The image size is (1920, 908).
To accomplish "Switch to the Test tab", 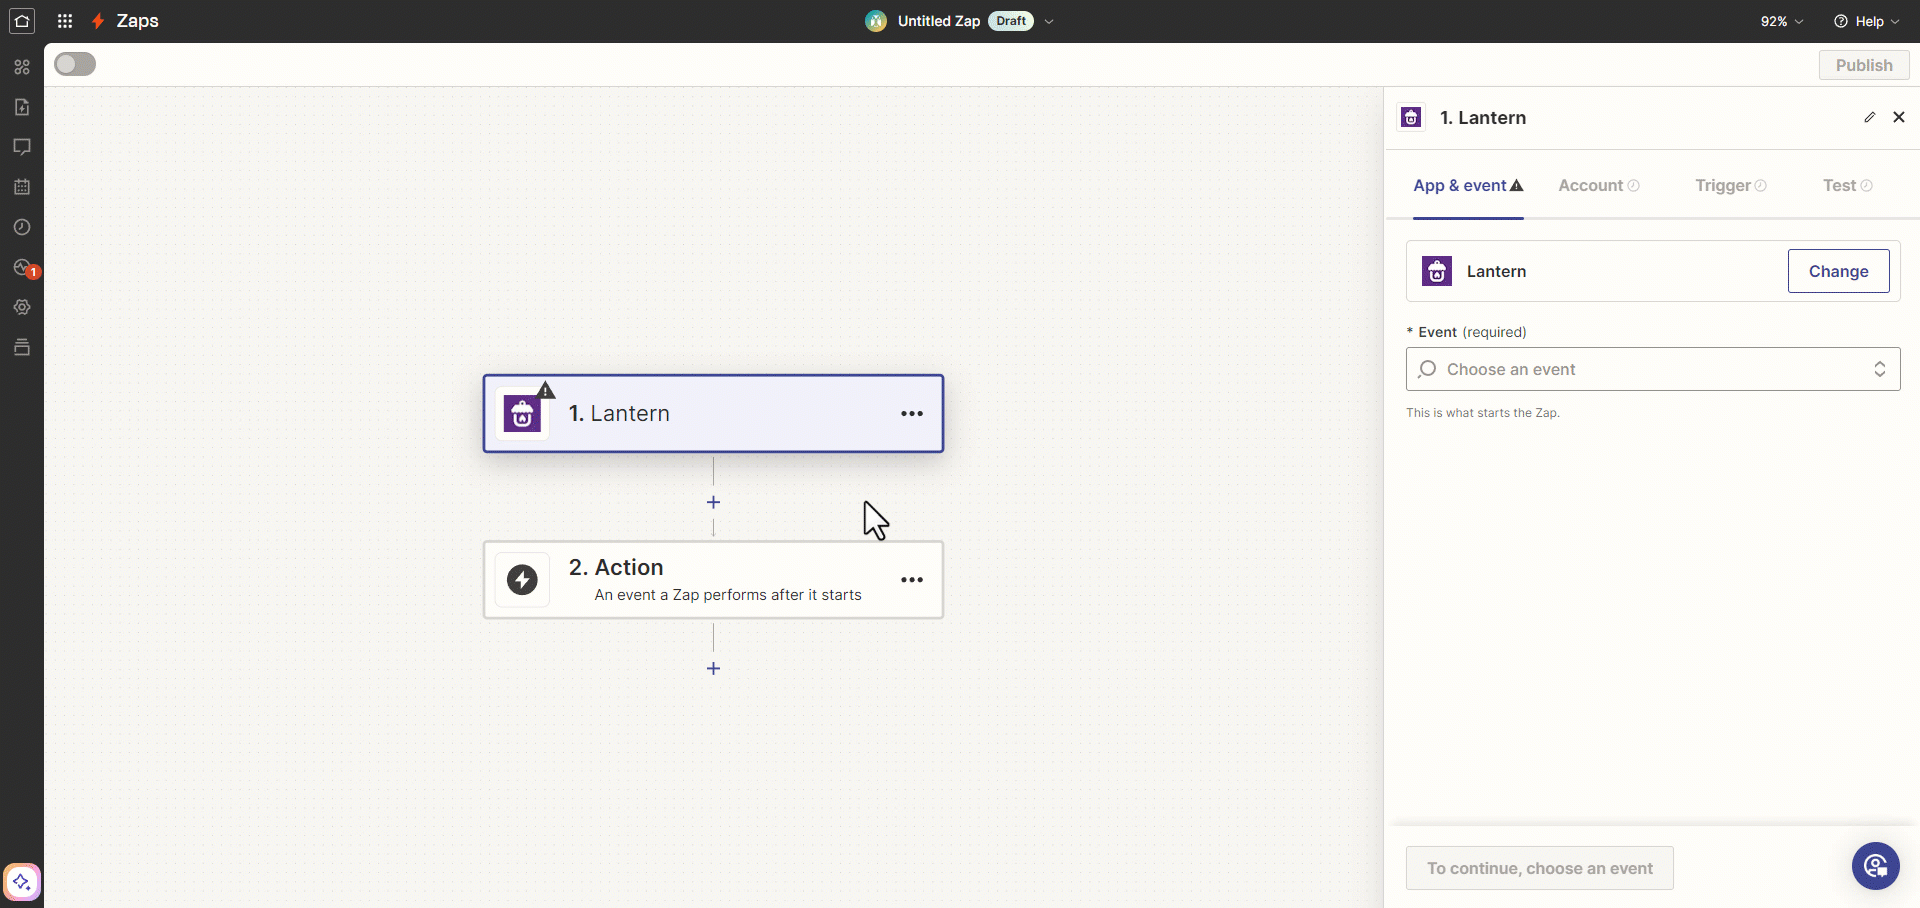I will tap(1848, 186).
